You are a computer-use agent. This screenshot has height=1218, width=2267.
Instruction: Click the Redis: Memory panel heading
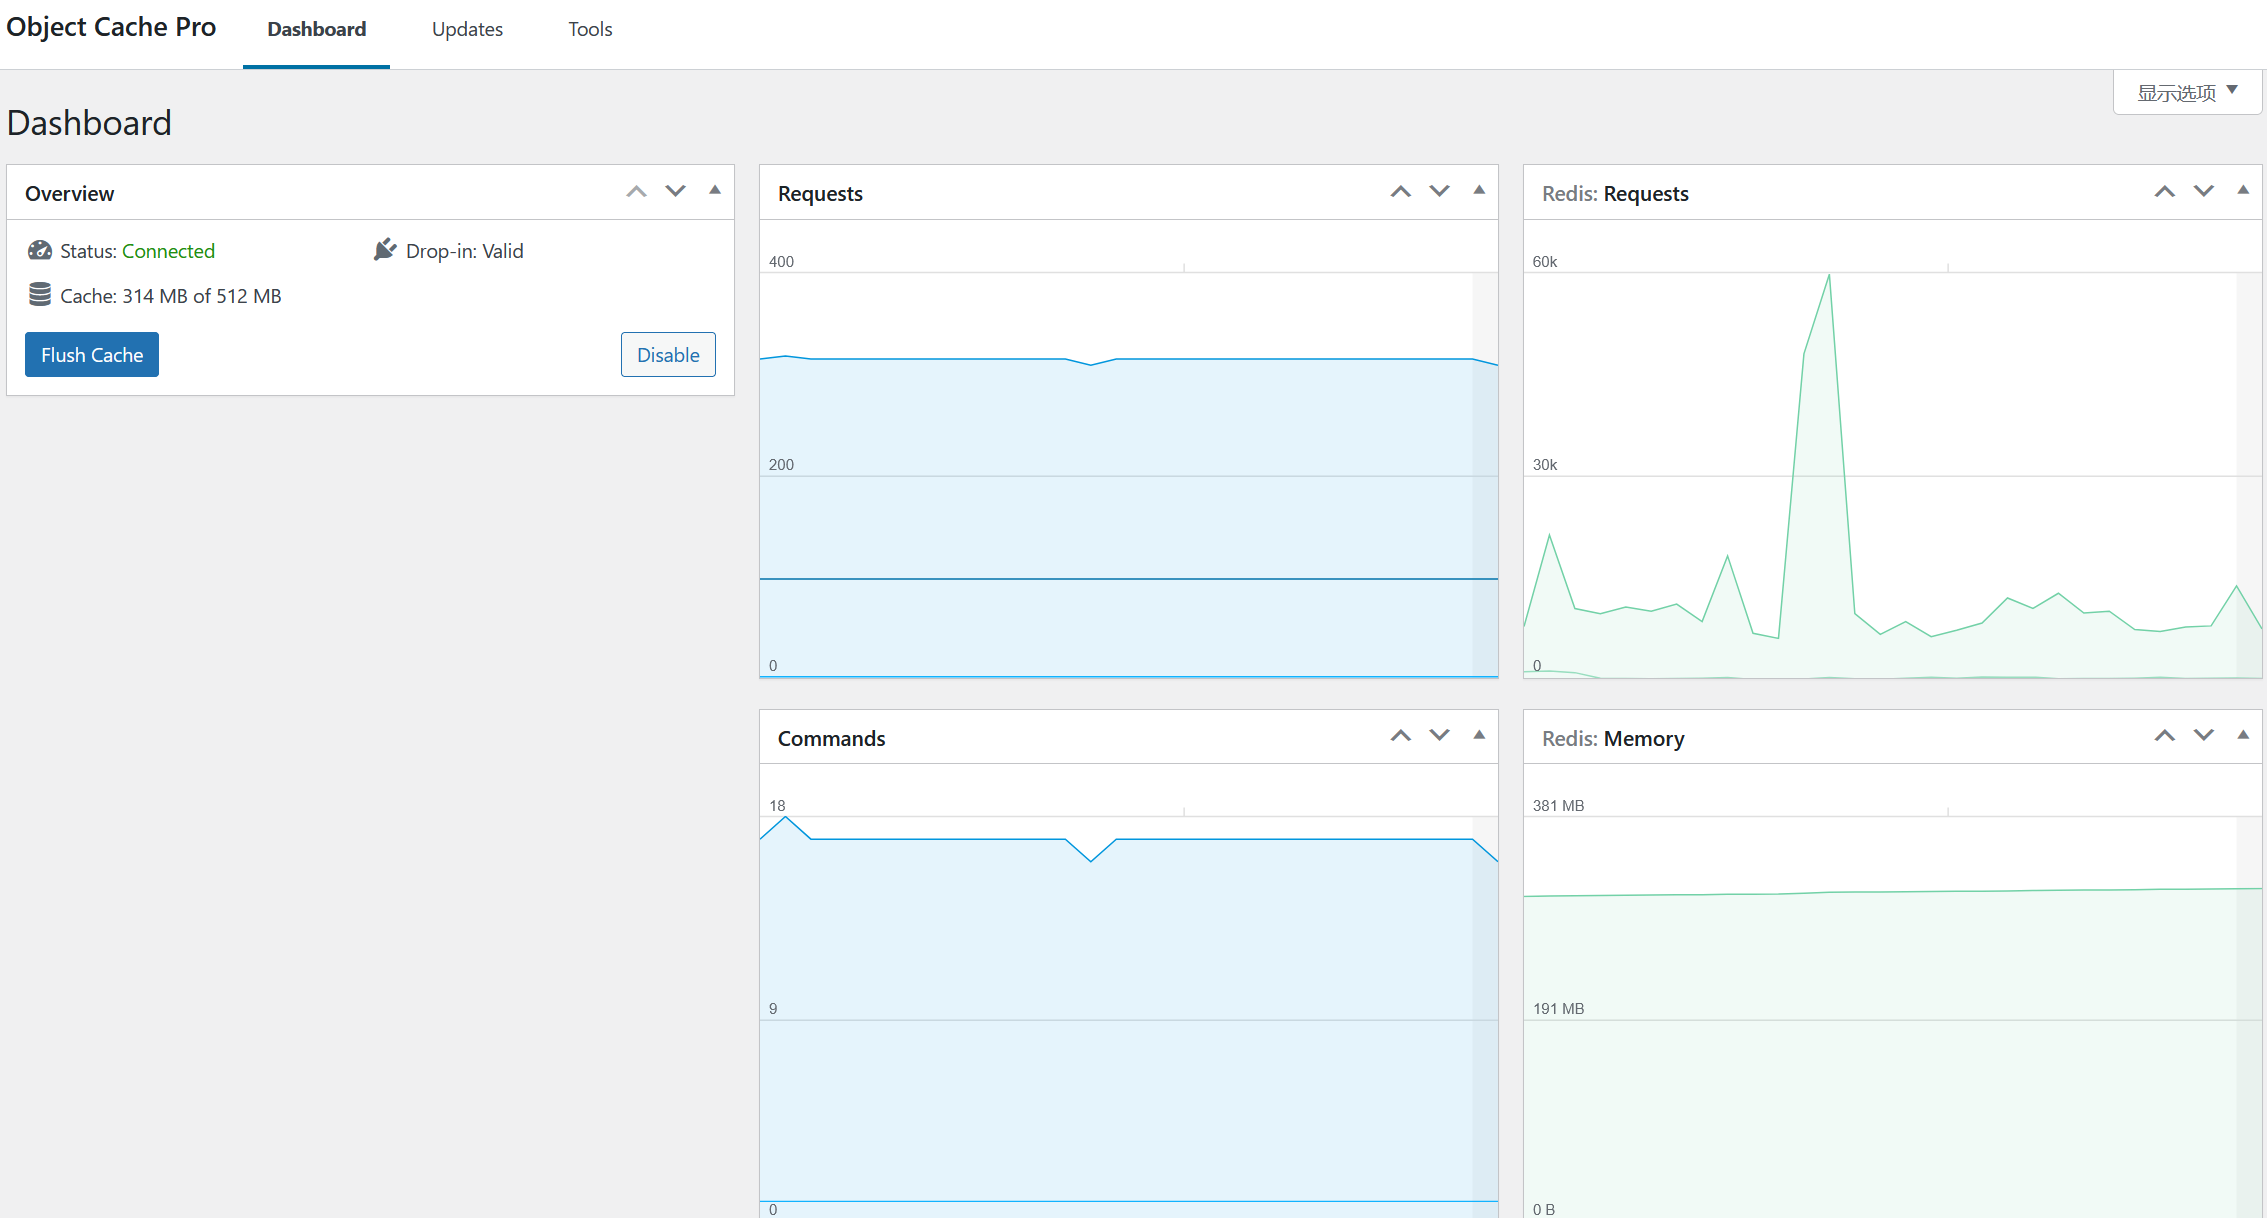1613,738
